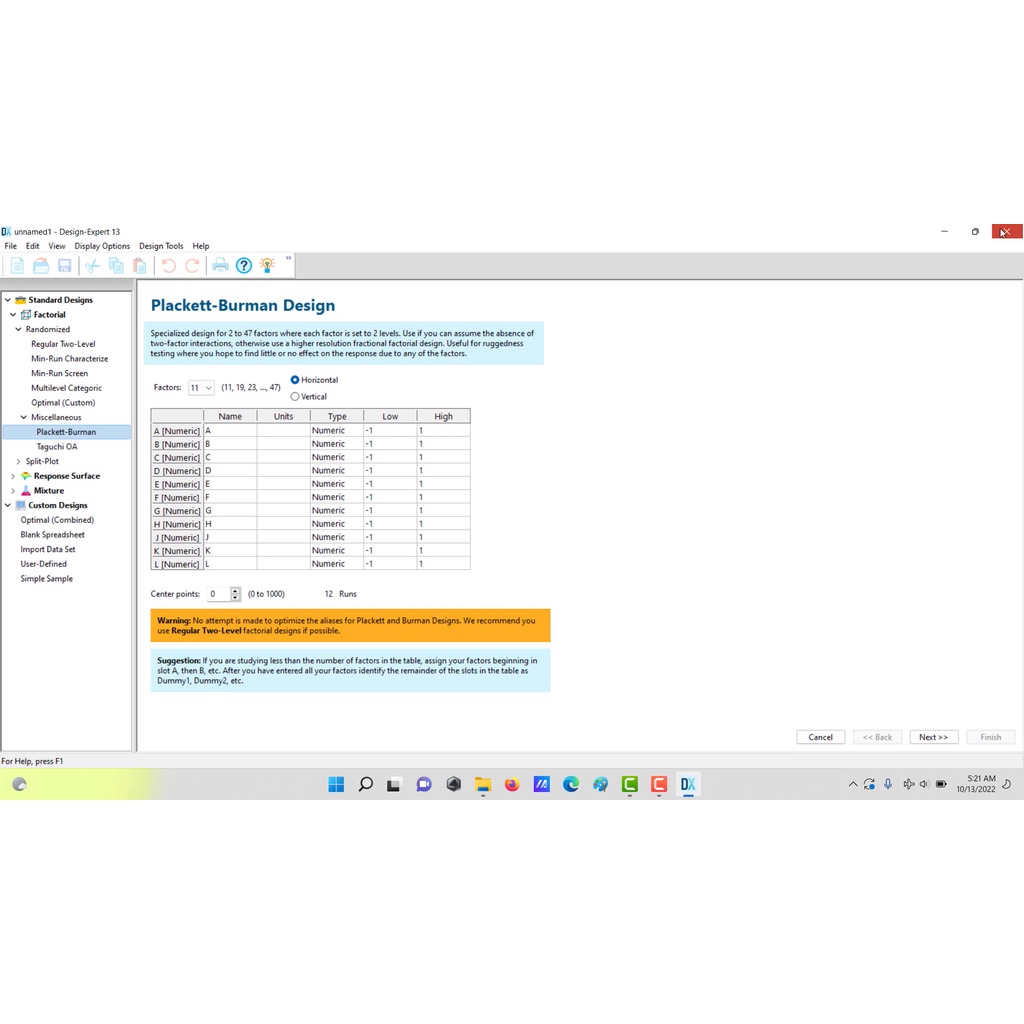Click the New Design toolbar icon
The image size is (1024, 1024).
click(x=17, y=265)
